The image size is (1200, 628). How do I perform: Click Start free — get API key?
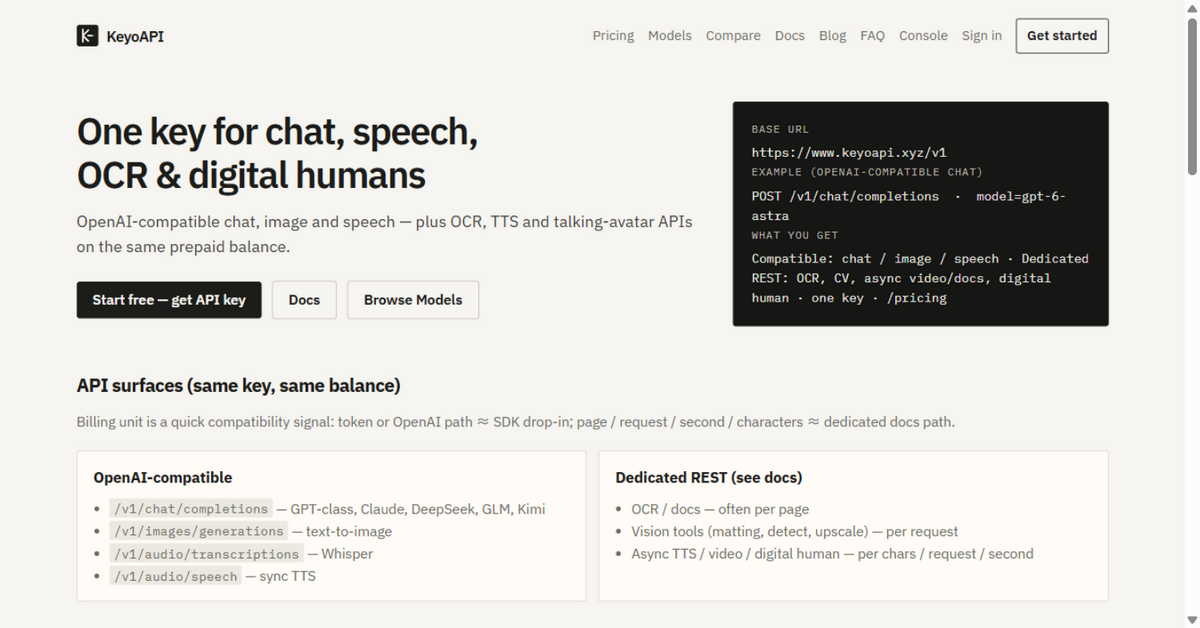(x=169, y=300)
